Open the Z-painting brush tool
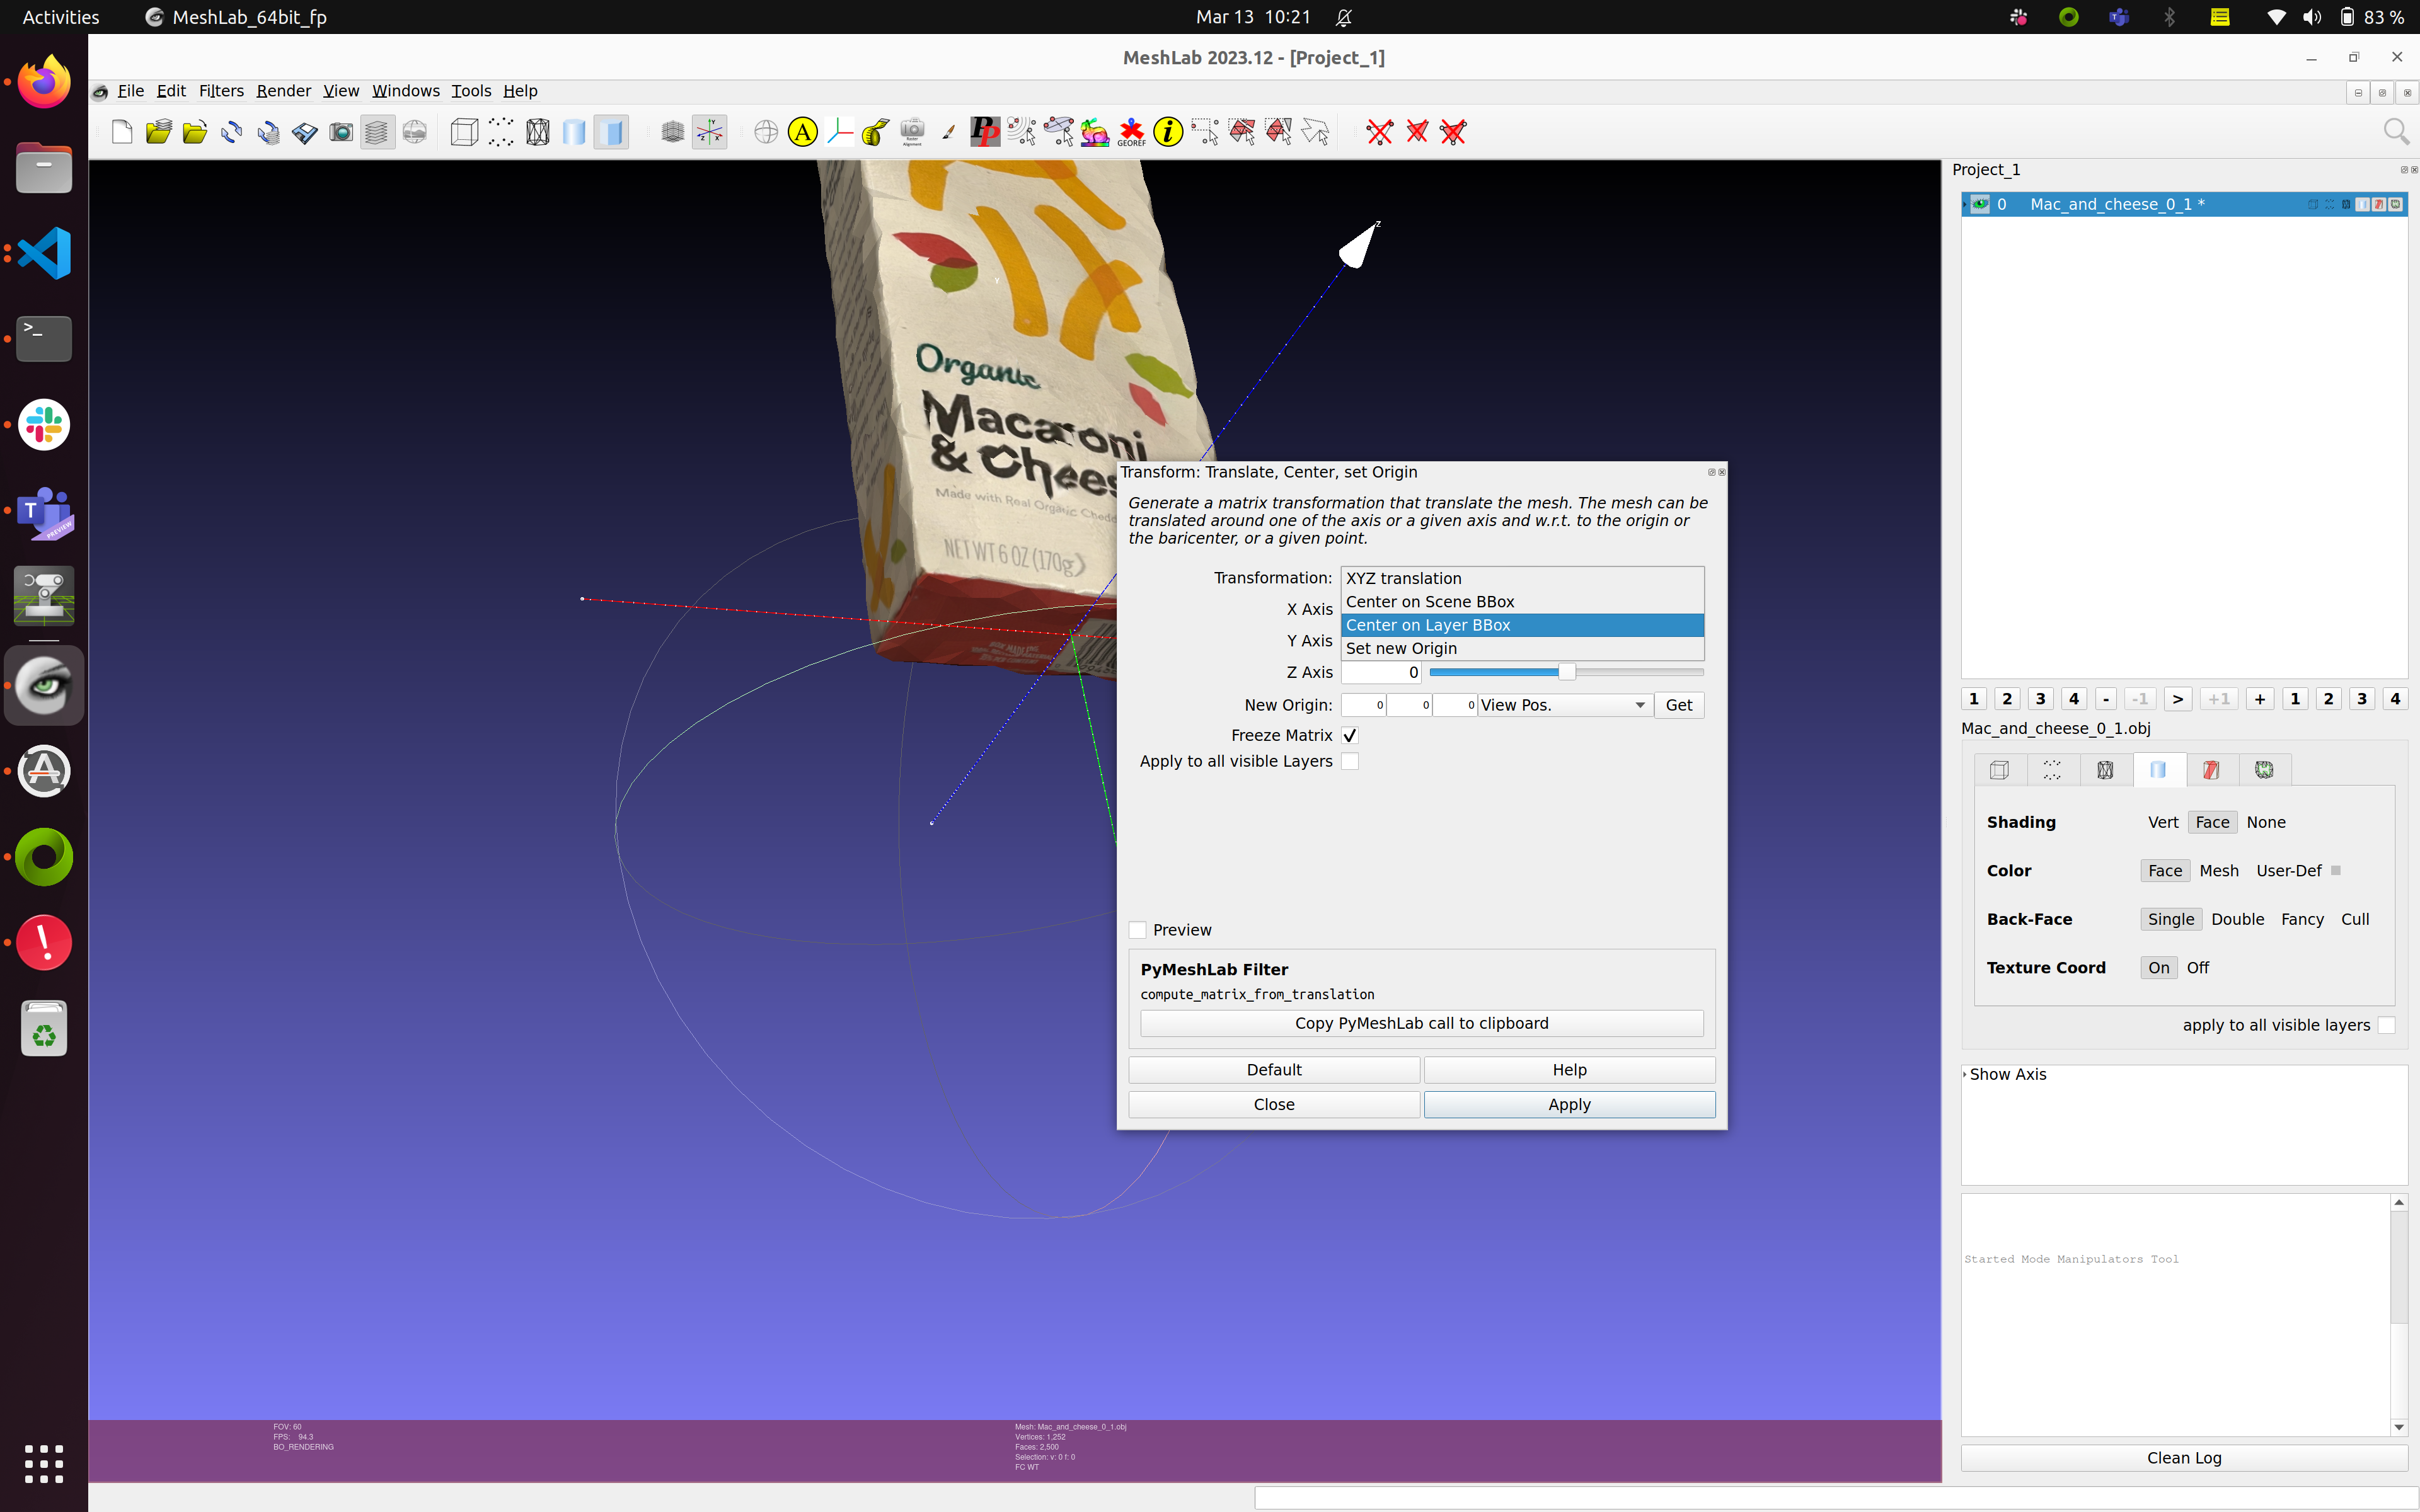This screenshot has height=1512, width=2420. (x=948, y=132)
